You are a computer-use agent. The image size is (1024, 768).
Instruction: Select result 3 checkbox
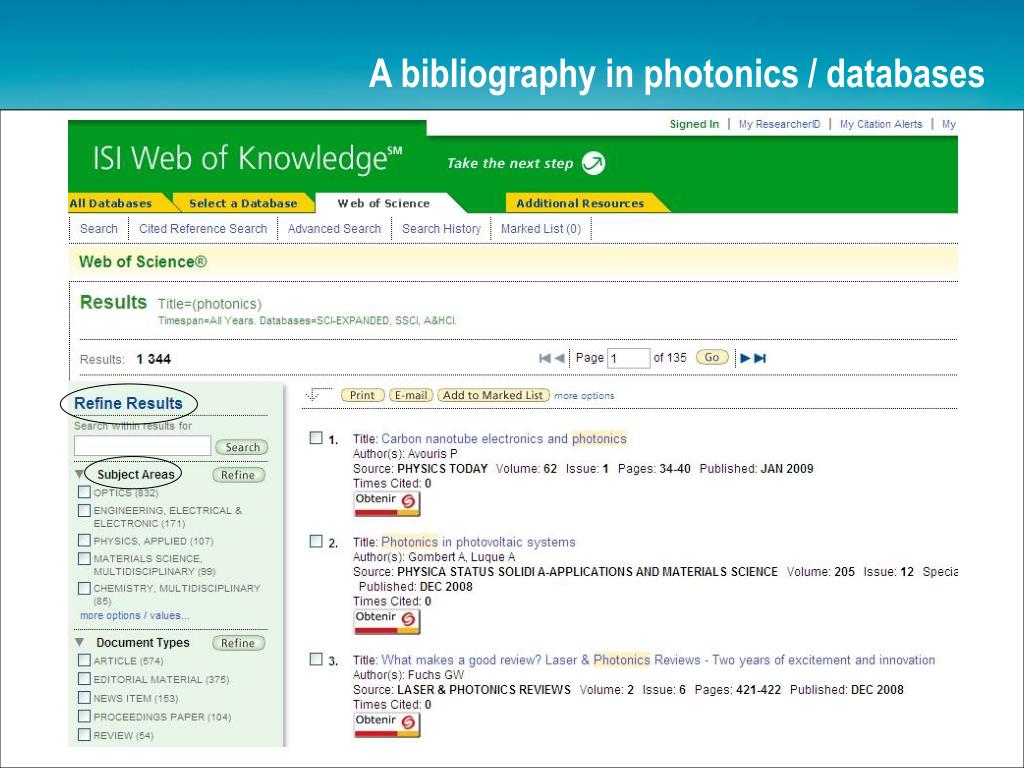tap(316, 659)
